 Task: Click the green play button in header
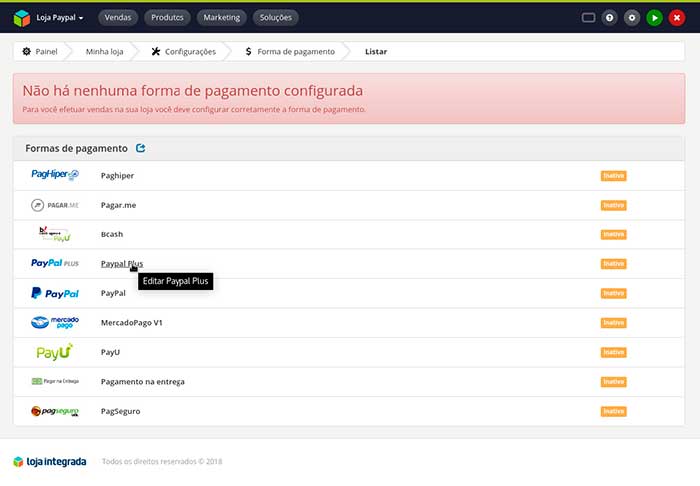(654, 18)
